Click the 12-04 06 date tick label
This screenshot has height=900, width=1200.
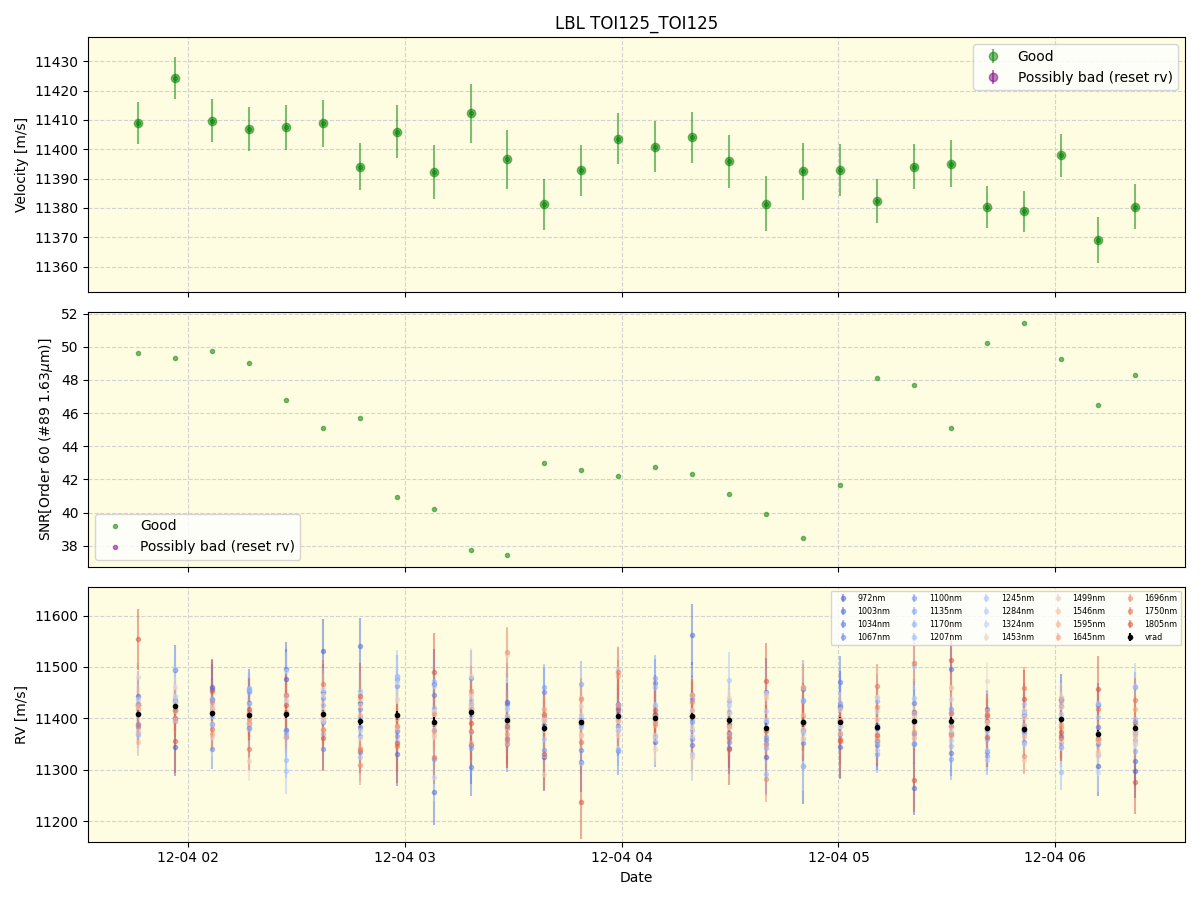1055,856
